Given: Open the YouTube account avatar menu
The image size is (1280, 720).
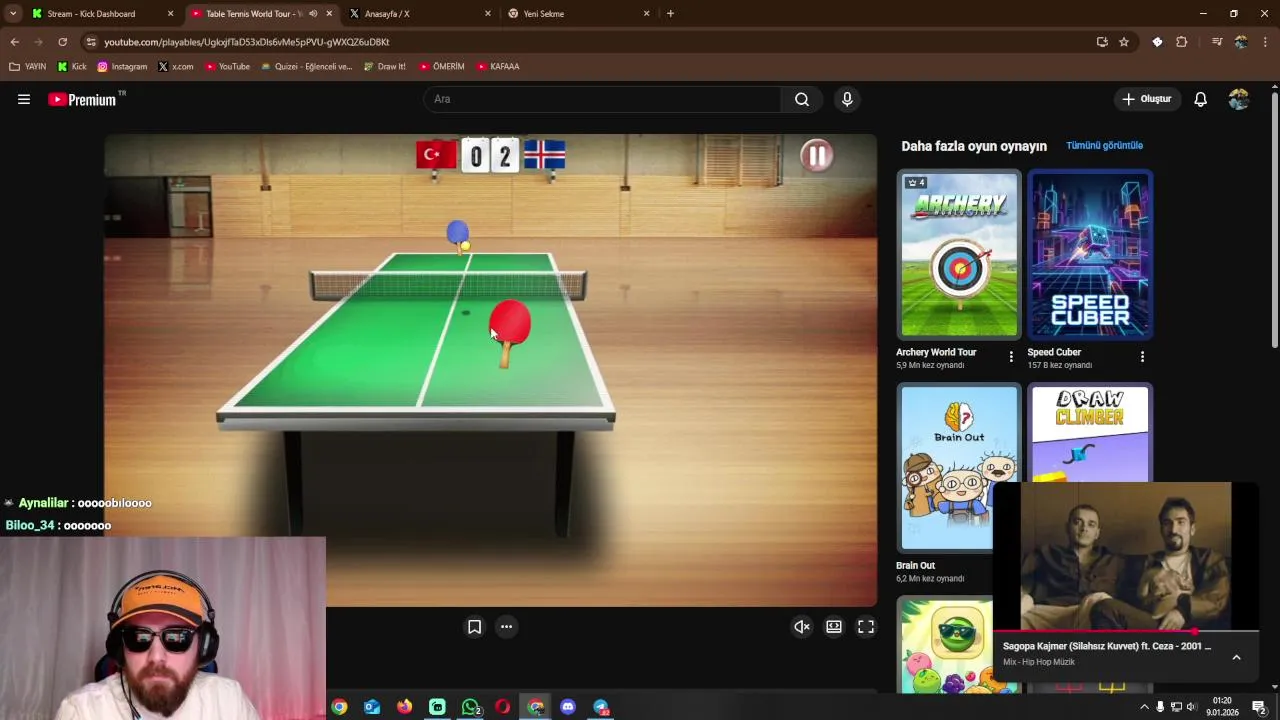Looking at the screenshot, I should [x=1239, y=99].
